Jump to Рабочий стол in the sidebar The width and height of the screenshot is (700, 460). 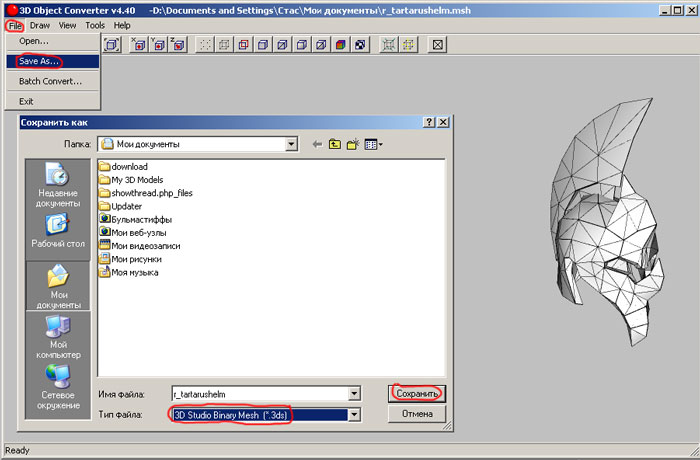57,230
